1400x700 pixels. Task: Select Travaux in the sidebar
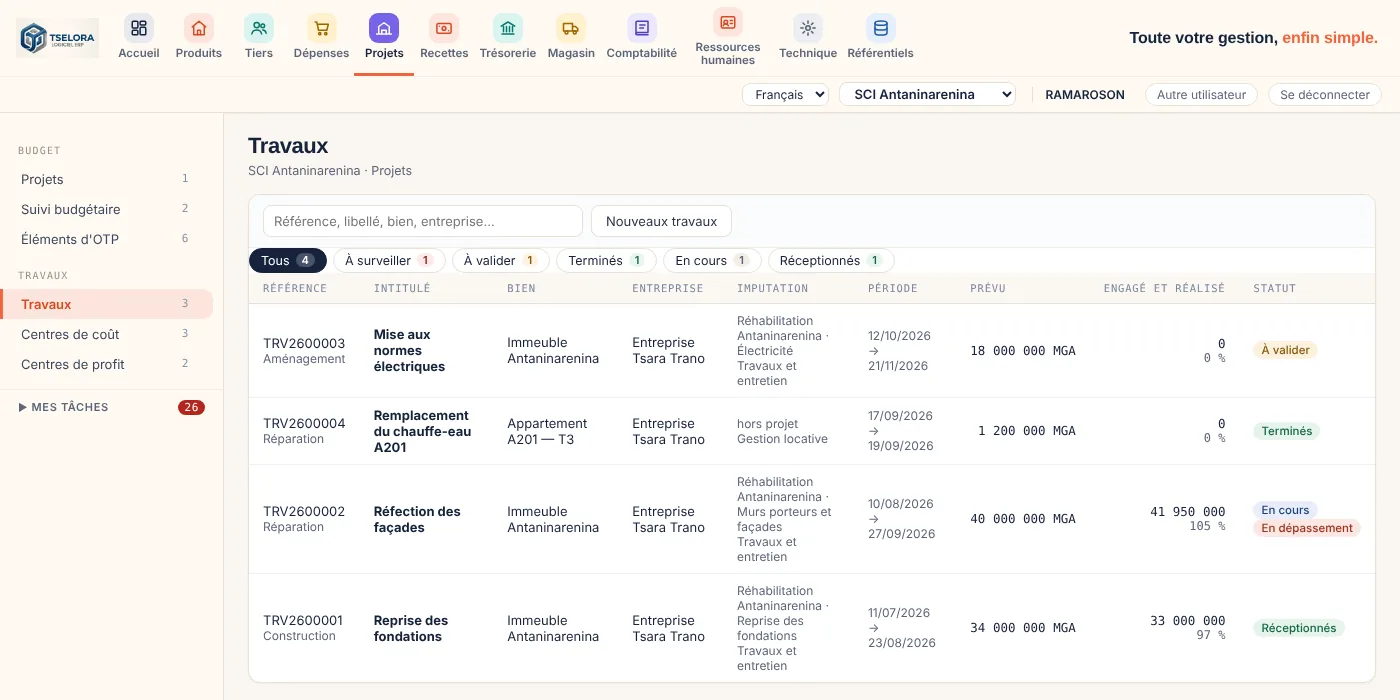click(106, 304)
